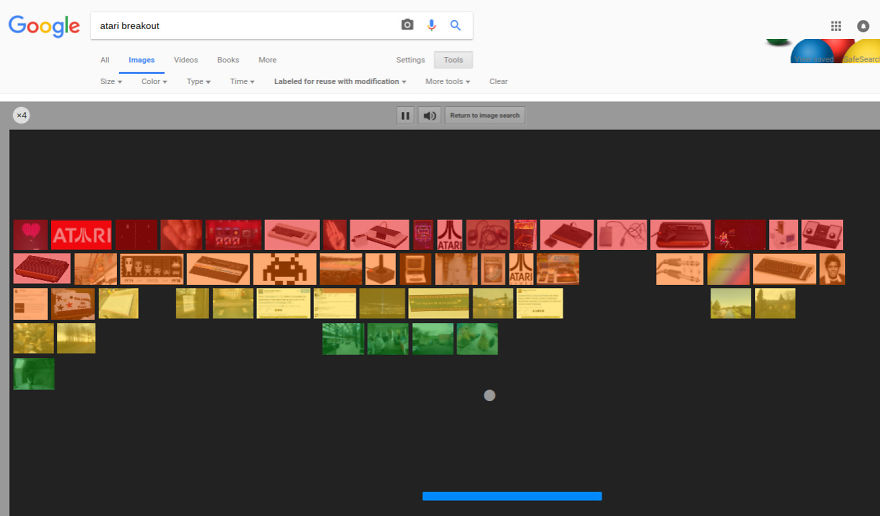
Task: Click the Clear filters link
Action: 498,81
